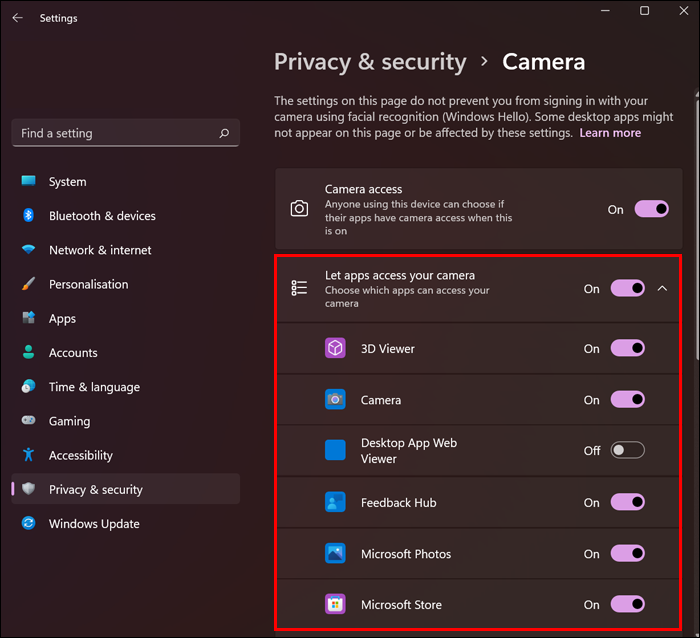This screenshot has height=638, width=700.
Task: Collapse the Let apps access list
Action: pos(662,288)
